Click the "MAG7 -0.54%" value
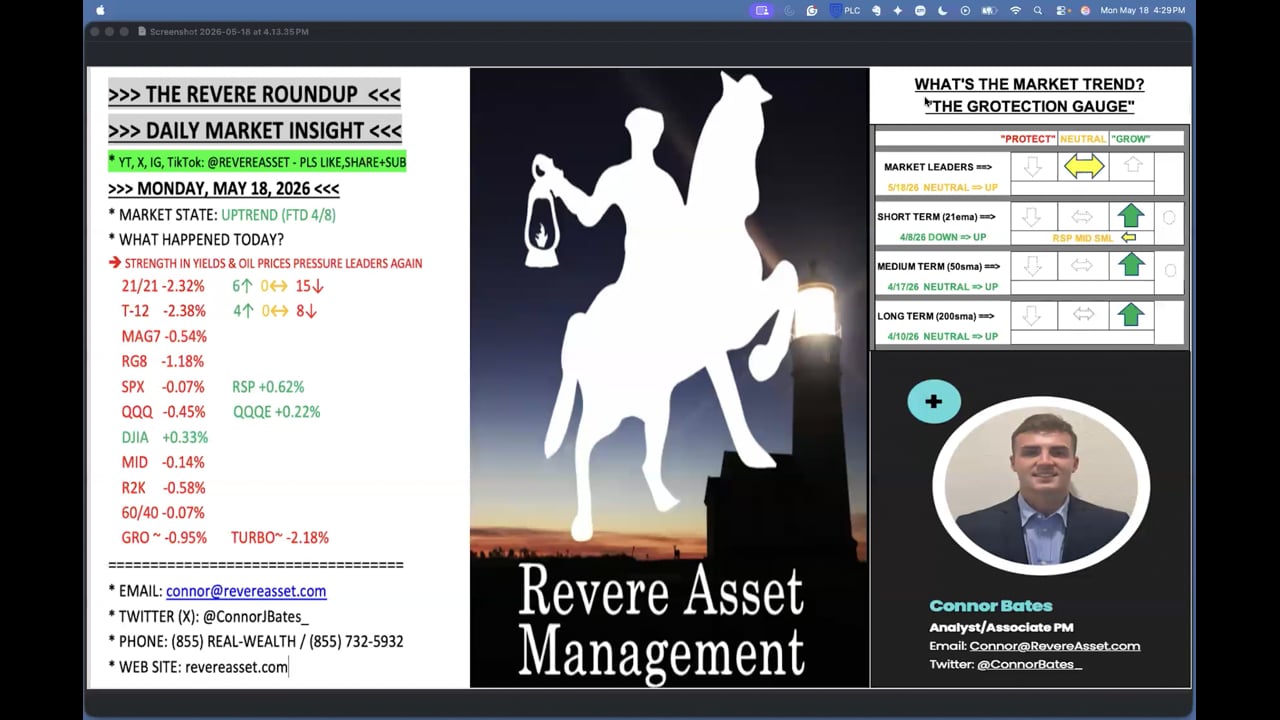The height and width of the screenshot is (720, 1280). click(164, 336)
